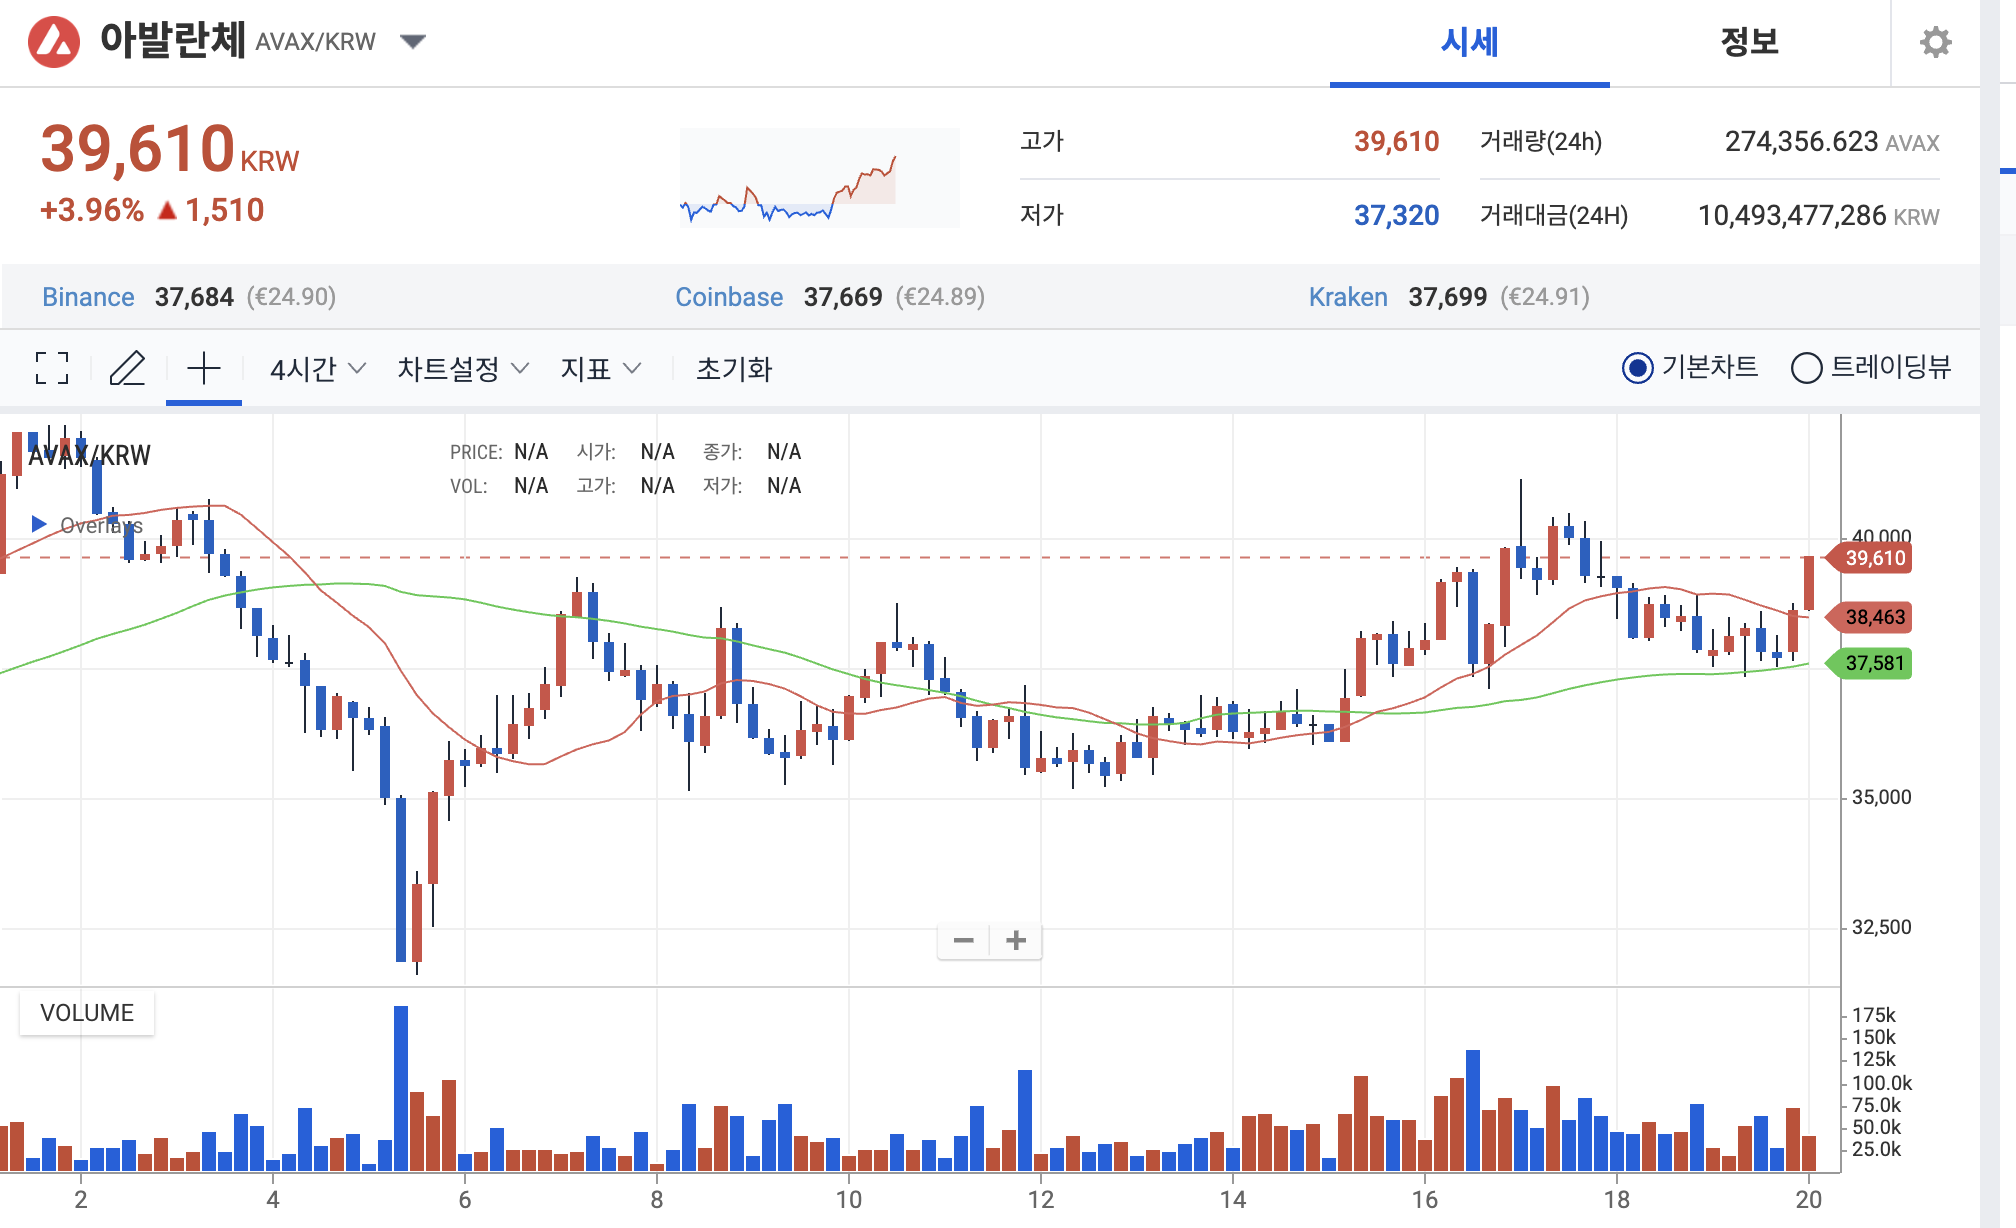Click the 초기화 reset button
The height and width of the screenshot is (1228, 2016).
click(x=734, y=369)
